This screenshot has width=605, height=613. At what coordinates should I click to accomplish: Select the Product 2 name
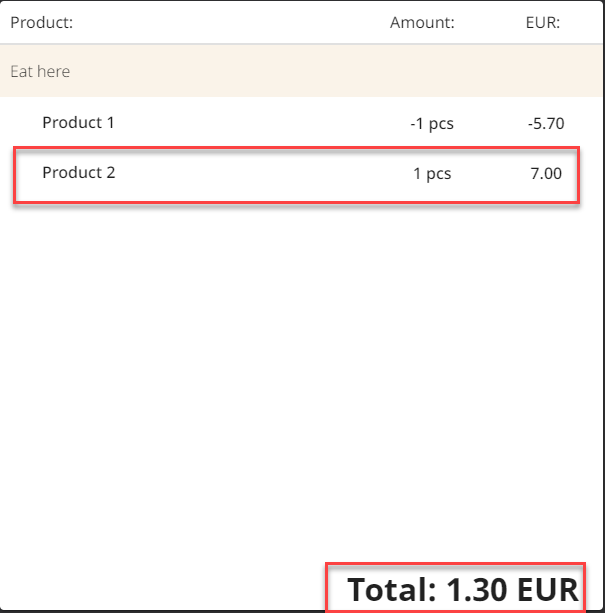[78, 173]
